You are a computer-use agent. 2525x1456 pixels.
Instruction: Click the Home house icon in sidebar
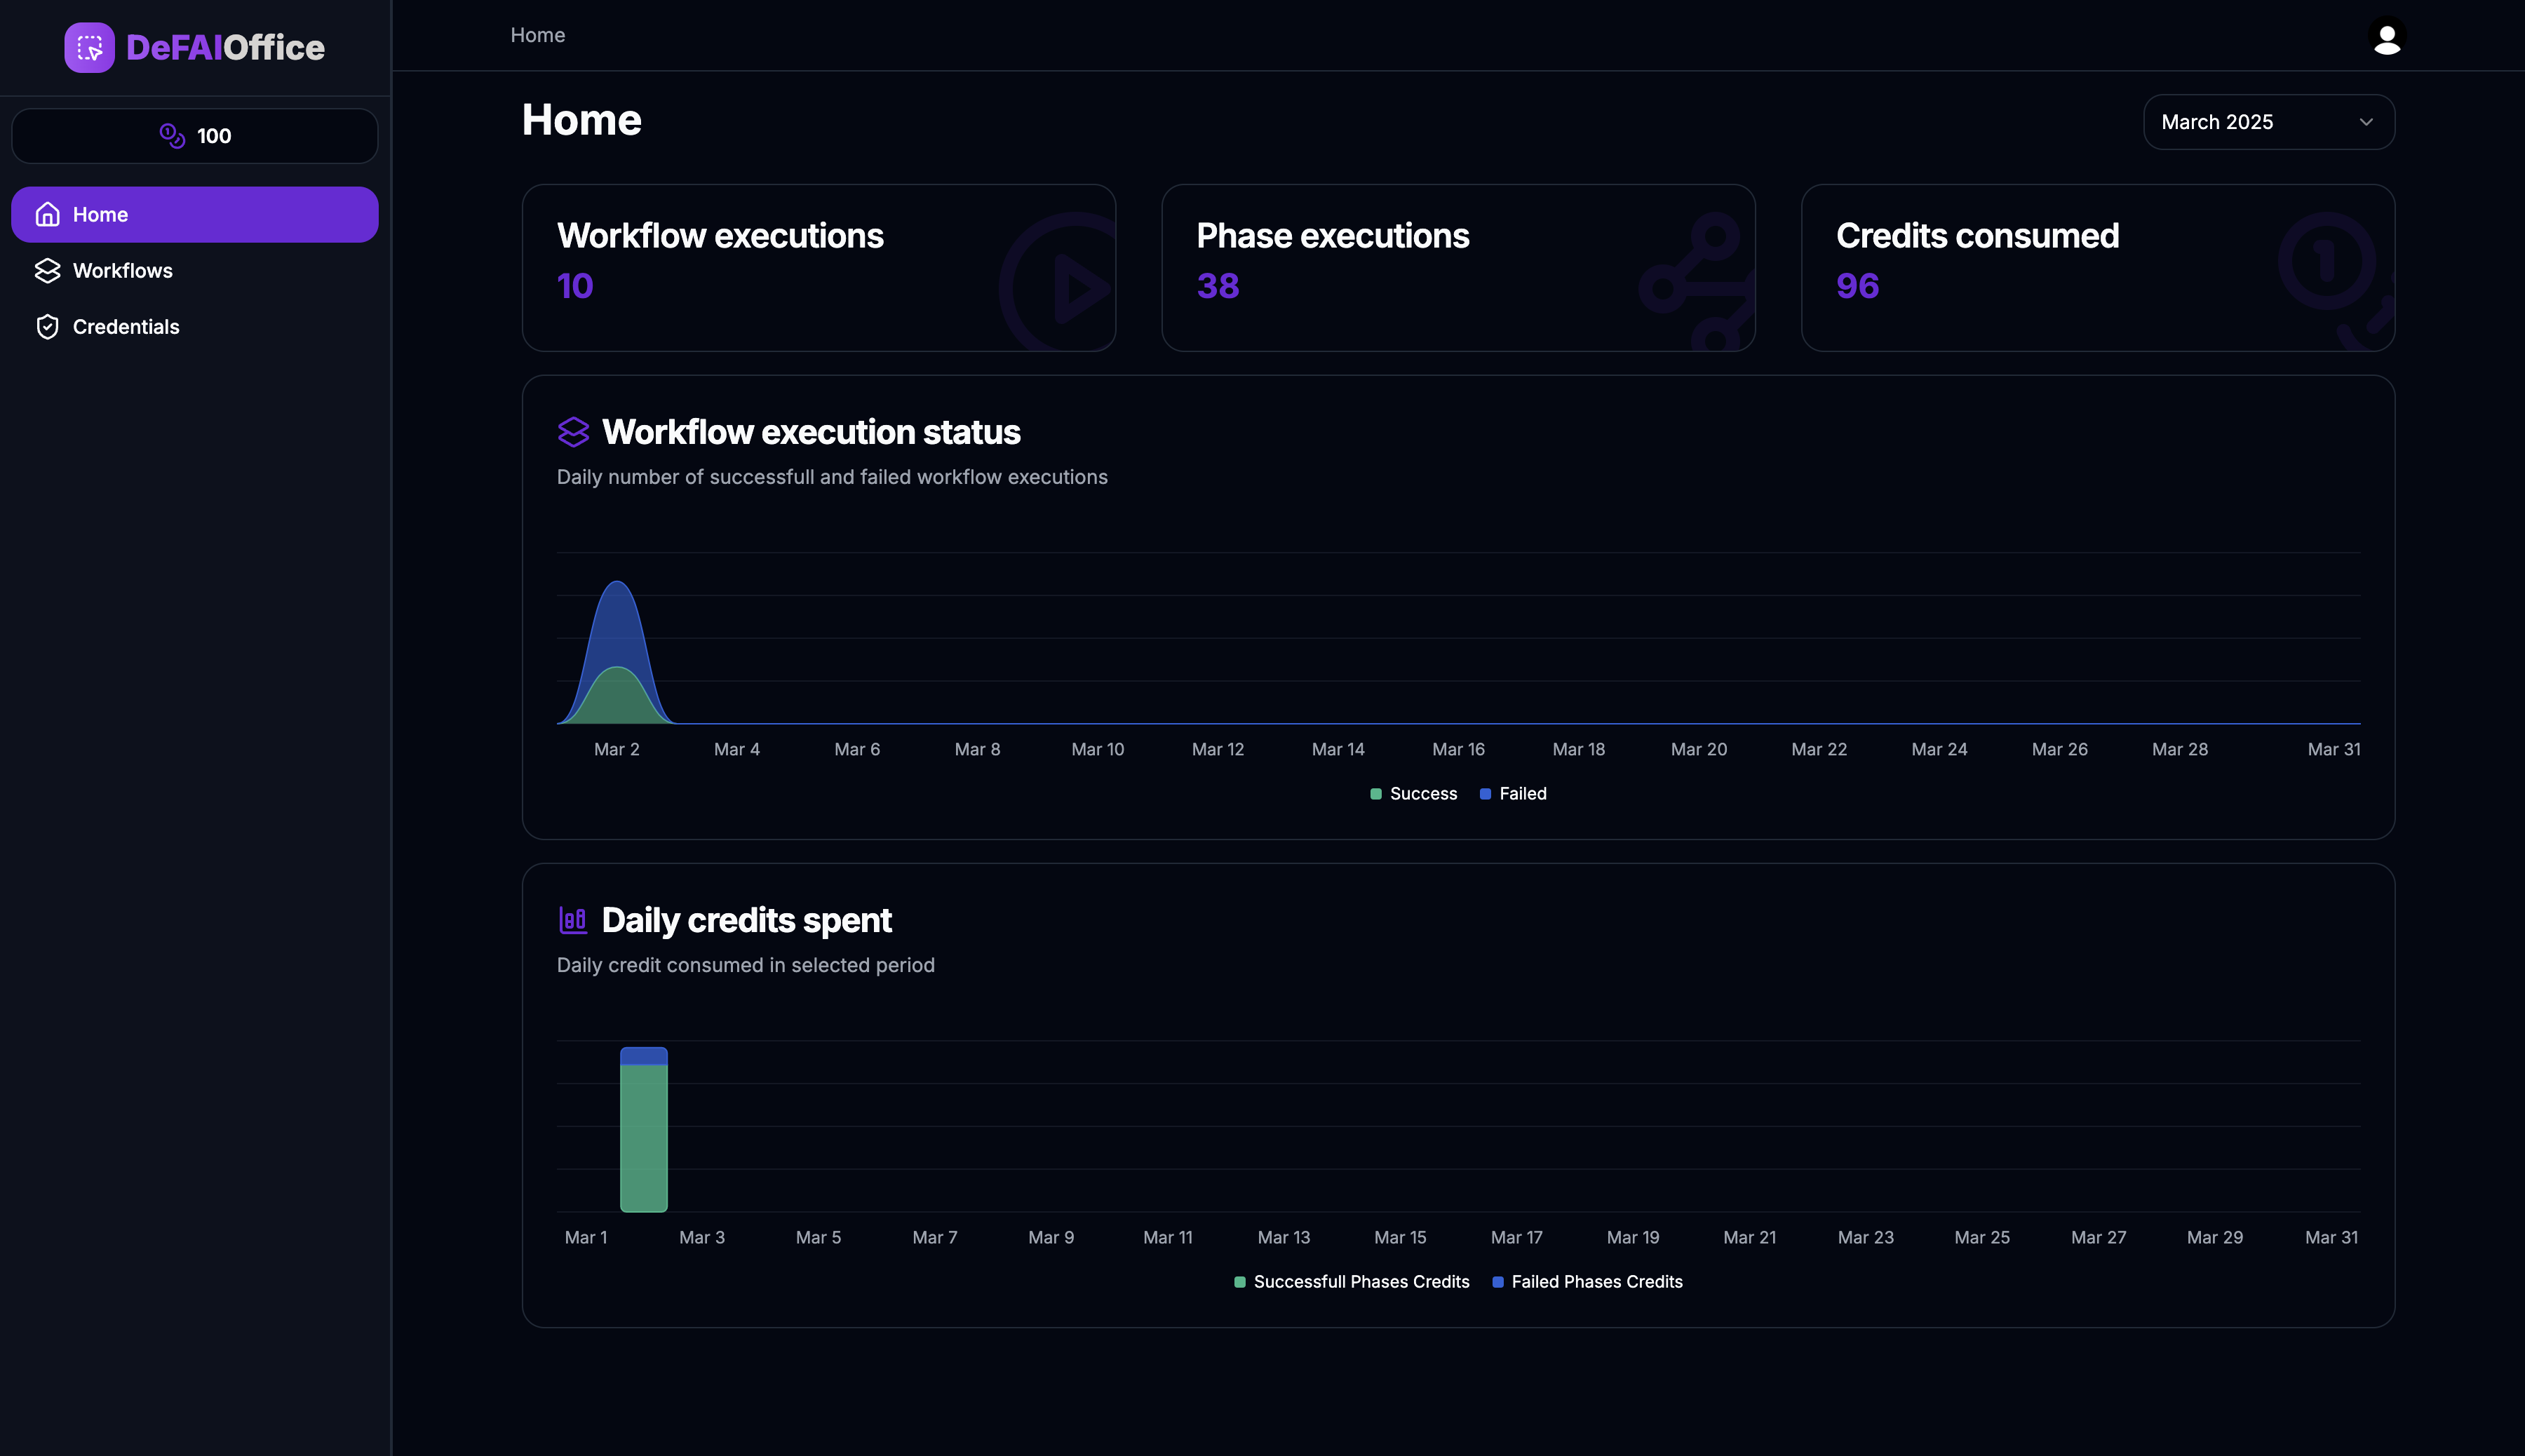47,214
